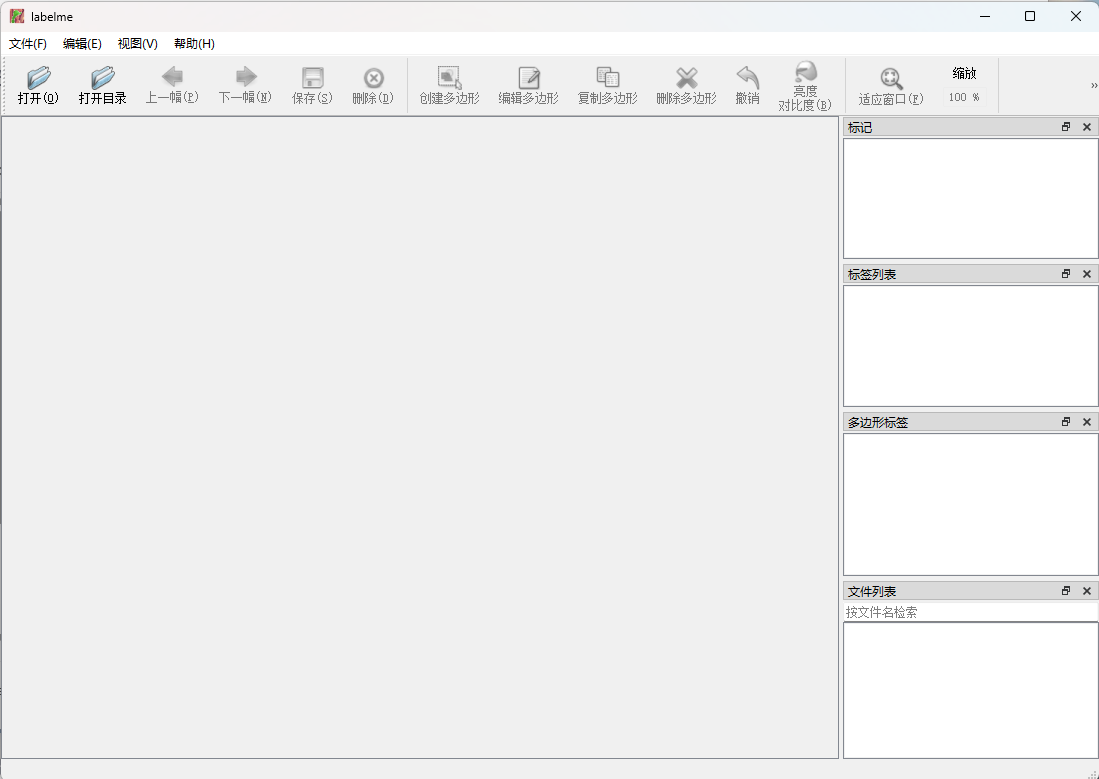Viewport: 1099px width, 779px height.
Task: Click the Previous Image (上一幅) arrow icon
Action: 172,78
